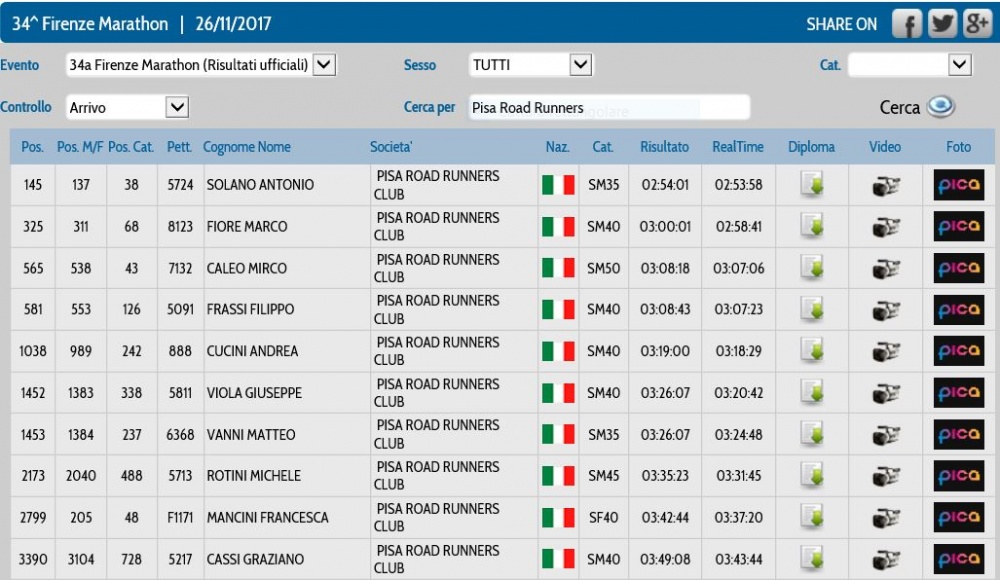Image resolution: width=1000 pixels, height=580 pixels.
Task: Watch video of MANCINI FRANCESCA
Action: point(886,518)
